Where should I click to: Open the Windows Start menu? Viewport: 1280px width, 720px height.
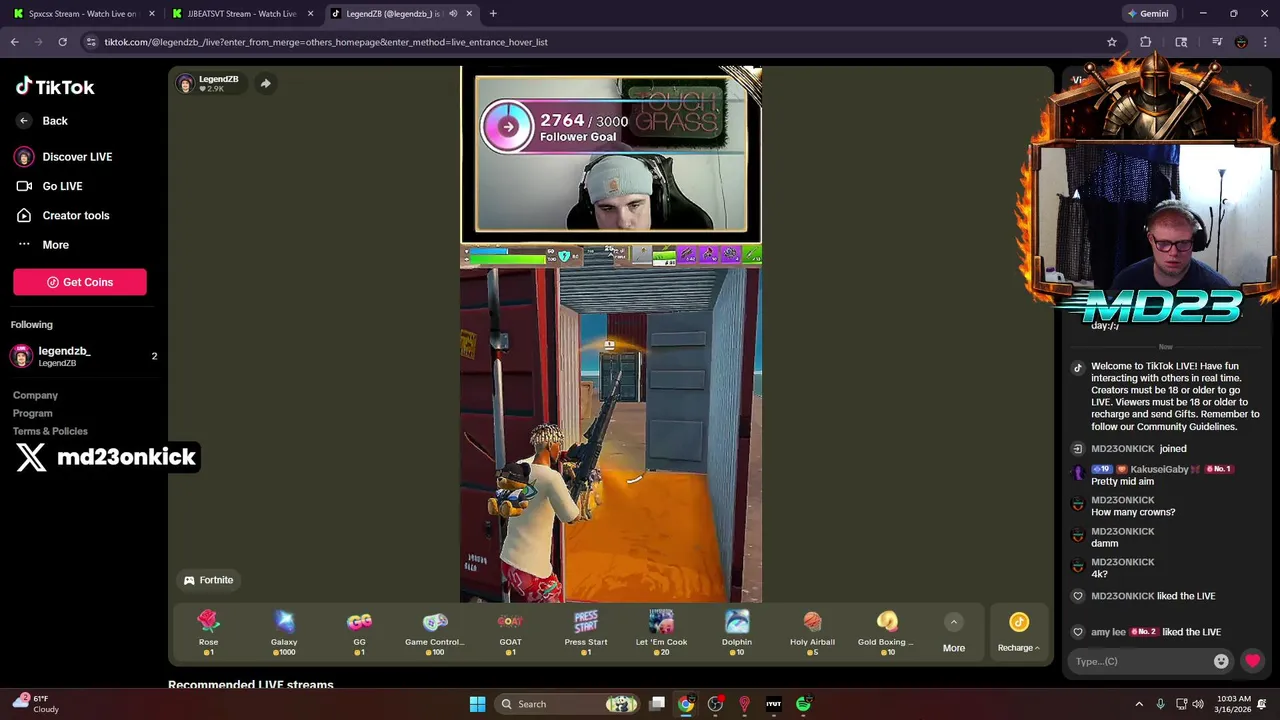(477, 704)
